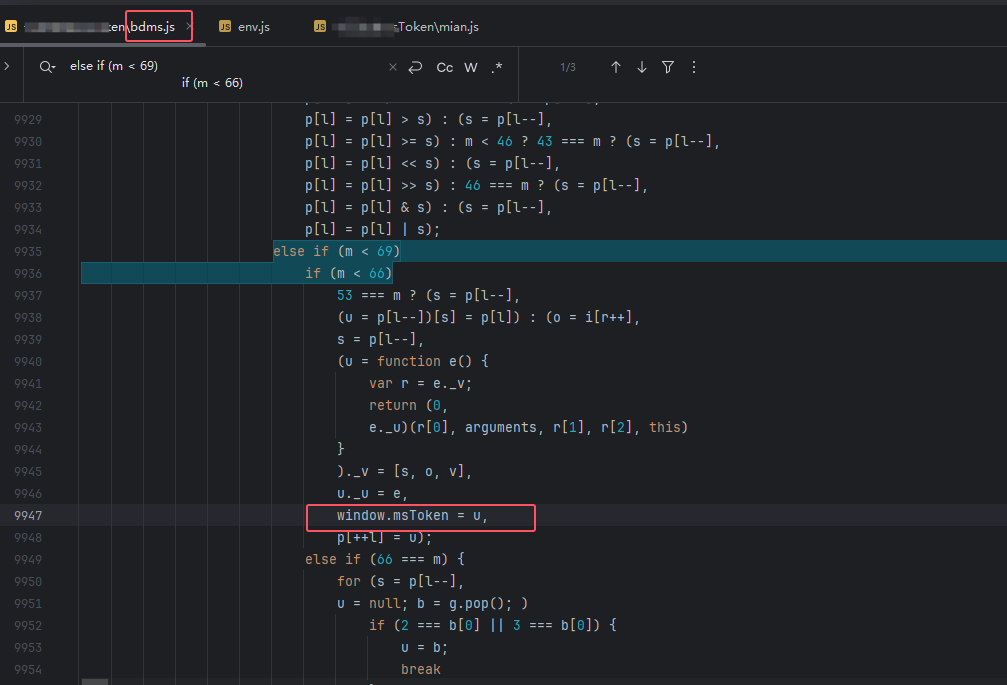Jump to next search occurrence
The width and height of the screenshot is (1007, 685).
tap(642, 67)
